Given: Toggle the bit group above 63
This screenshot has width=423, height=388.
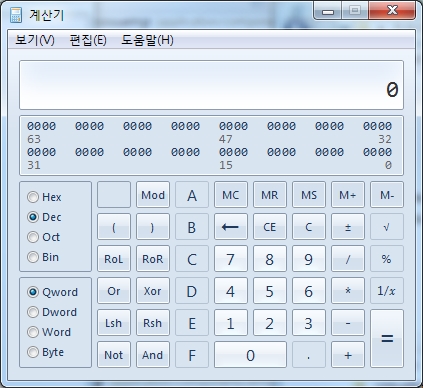Looking at the screenshot, I should [42, 126].
